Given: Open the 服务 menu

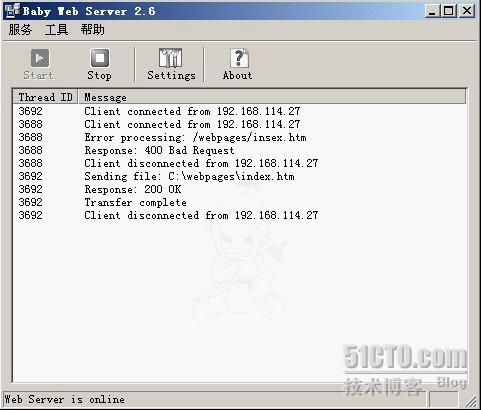Looking at the screenshot, I should tap(20, 30).
